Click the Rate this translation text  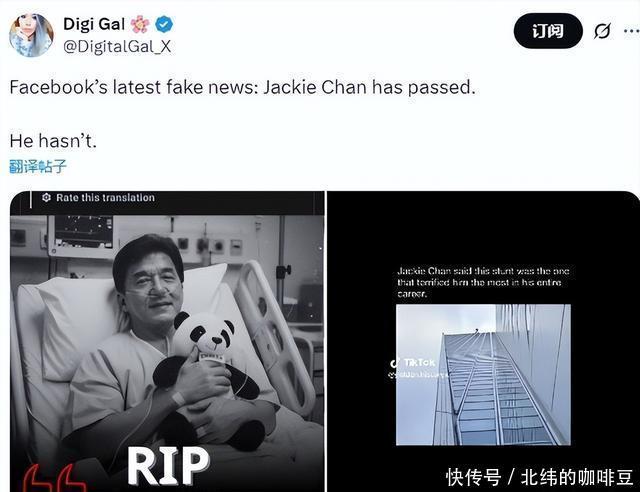pos(105,198)
